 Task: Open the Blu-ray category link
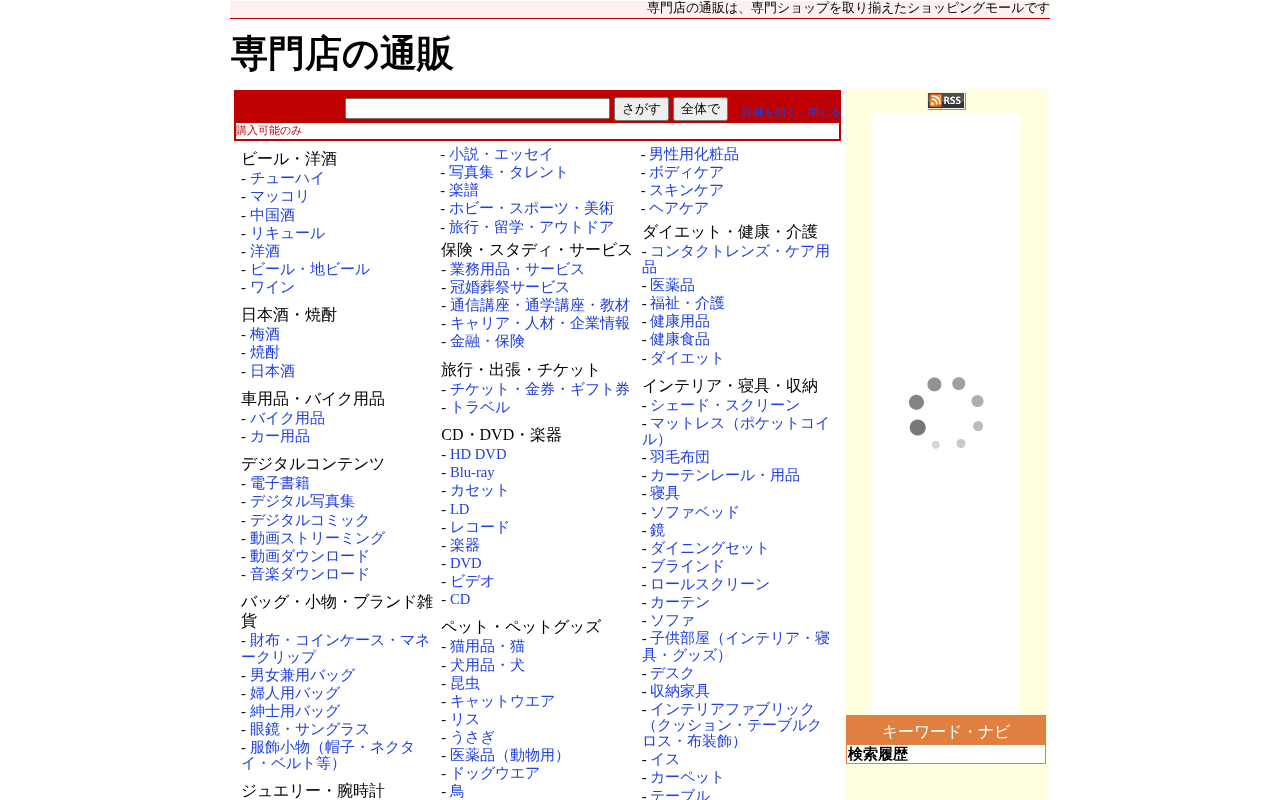[x=472, y=472]
